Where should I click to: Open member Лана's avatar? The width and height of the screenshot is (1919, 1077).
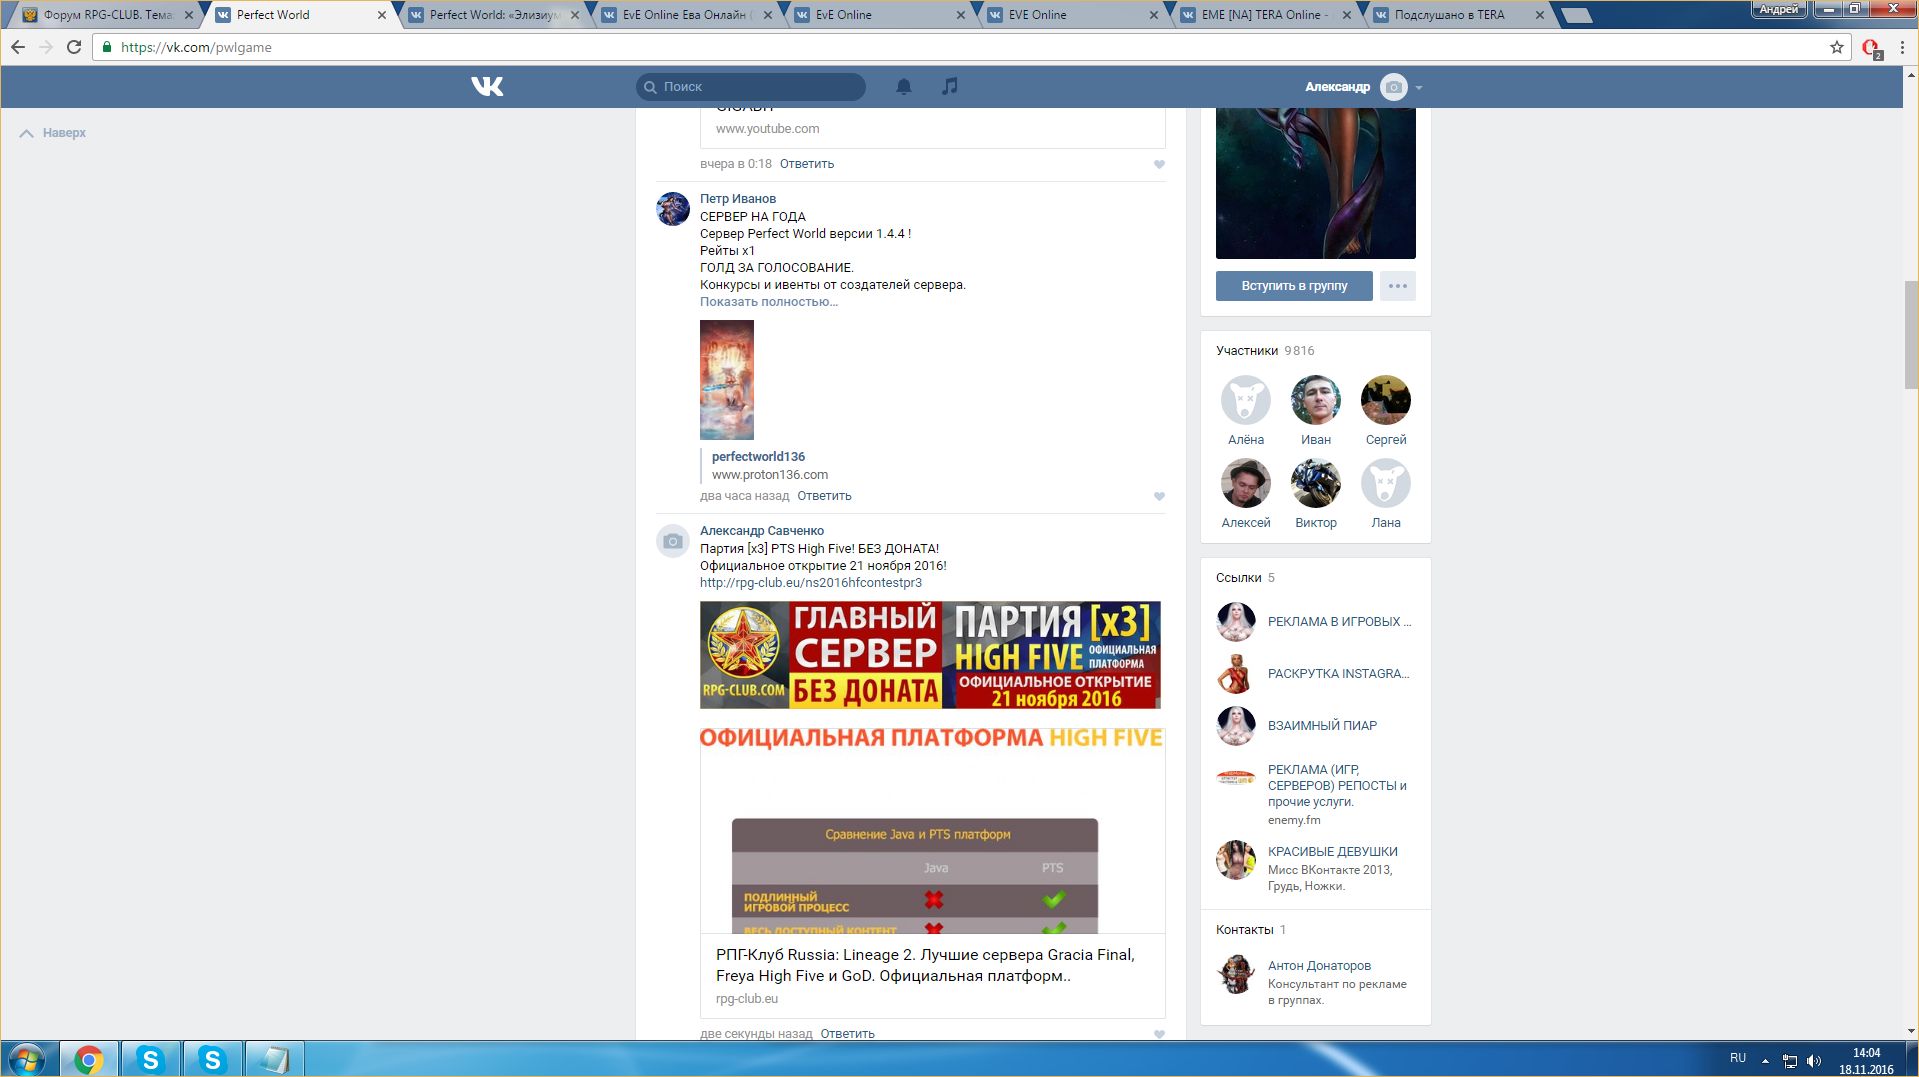[1386, 483]
